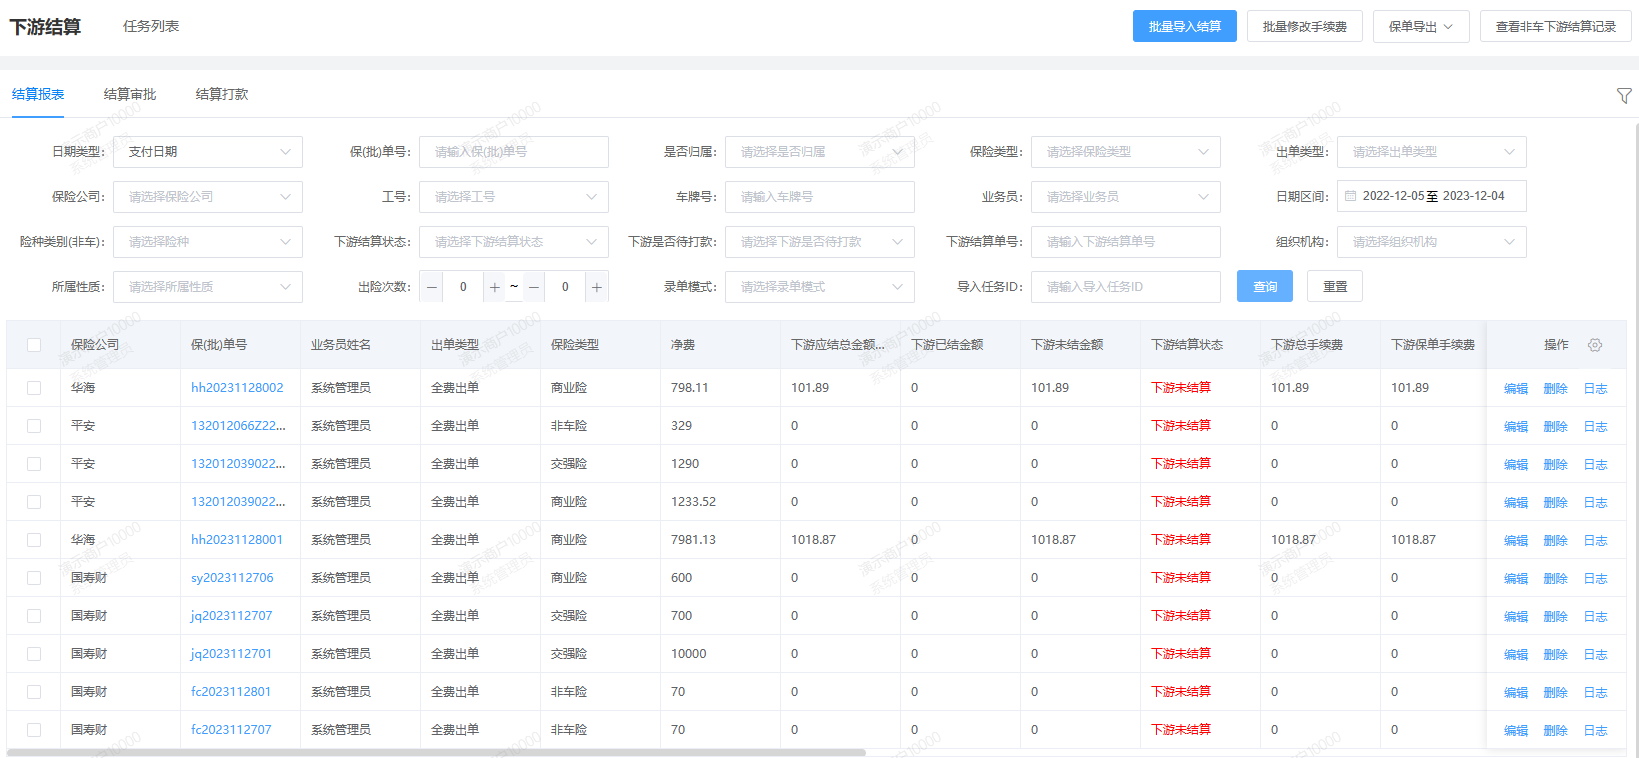
Task: Click the 查询 search button
Action: pos(1264,287)
